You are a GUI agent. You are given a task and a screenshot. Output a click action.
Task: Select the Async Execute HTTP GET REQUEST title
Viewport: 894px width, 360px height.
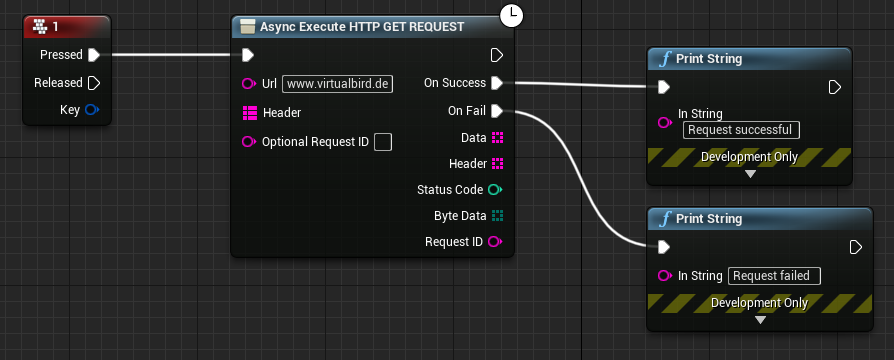coord(362,27)
